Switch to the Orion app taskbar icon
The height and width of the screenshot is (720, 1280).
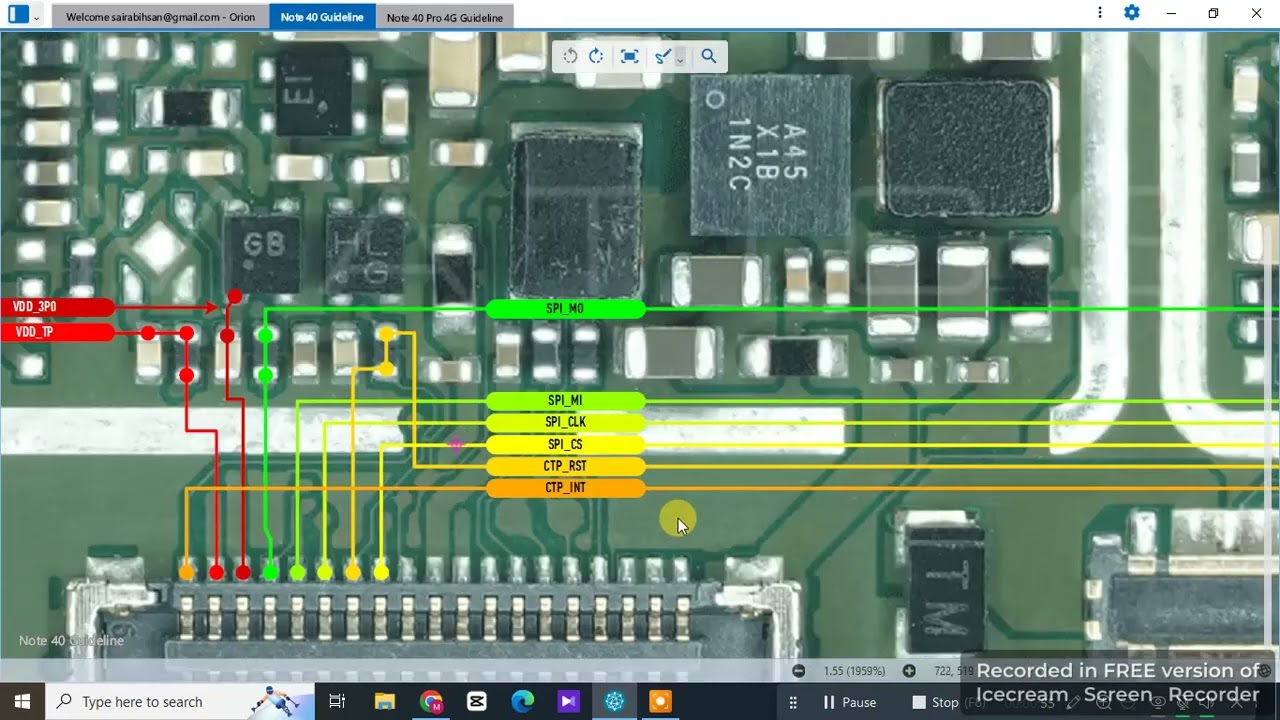614,702
